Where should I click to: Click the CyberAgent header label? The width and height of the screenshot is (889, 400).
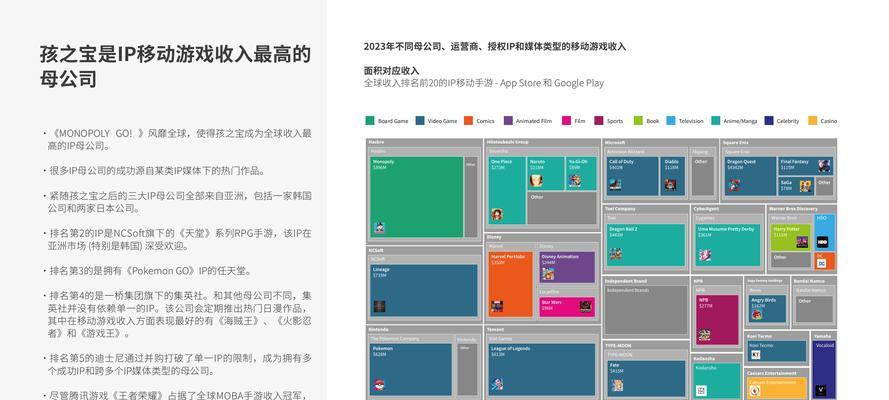706,208
